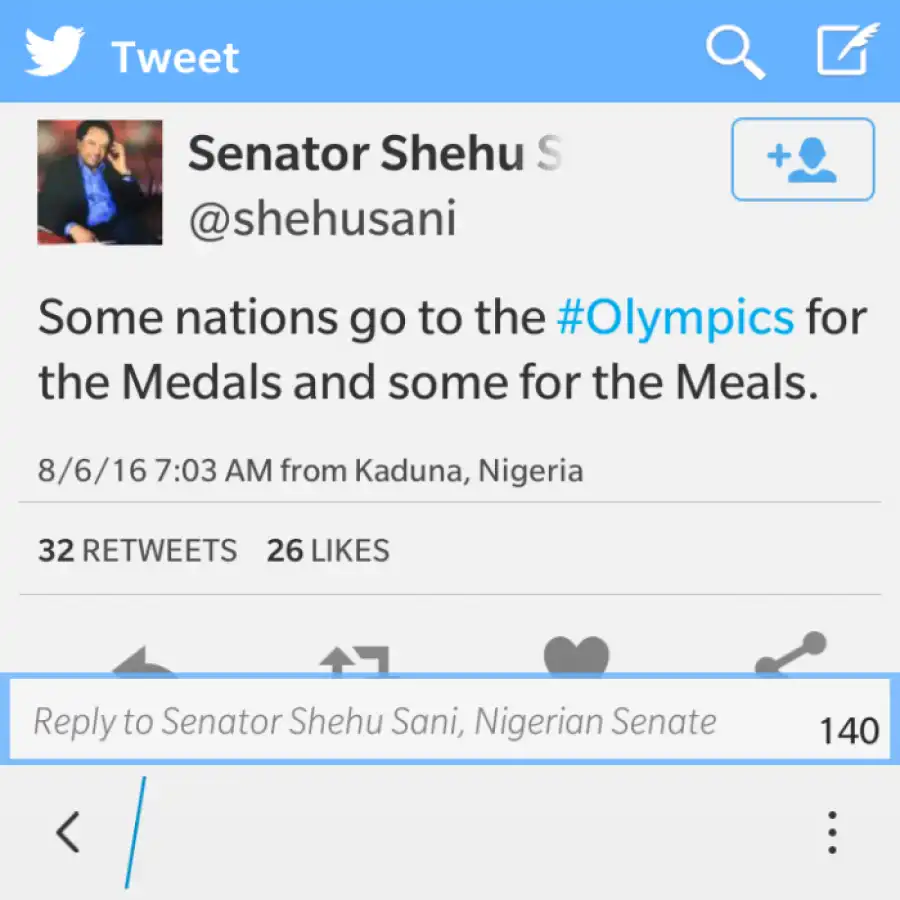View the Senator Shehu profile picture
Screen dimensions: 900x900
coord(100,182)
